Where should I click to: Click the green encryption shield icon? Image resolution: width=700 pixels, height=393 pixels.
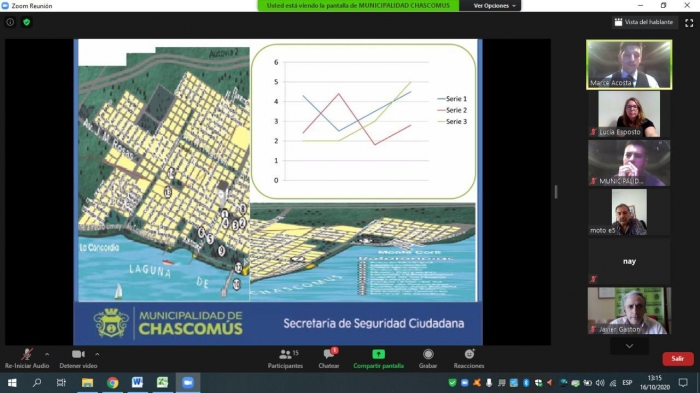click(26, 22)
